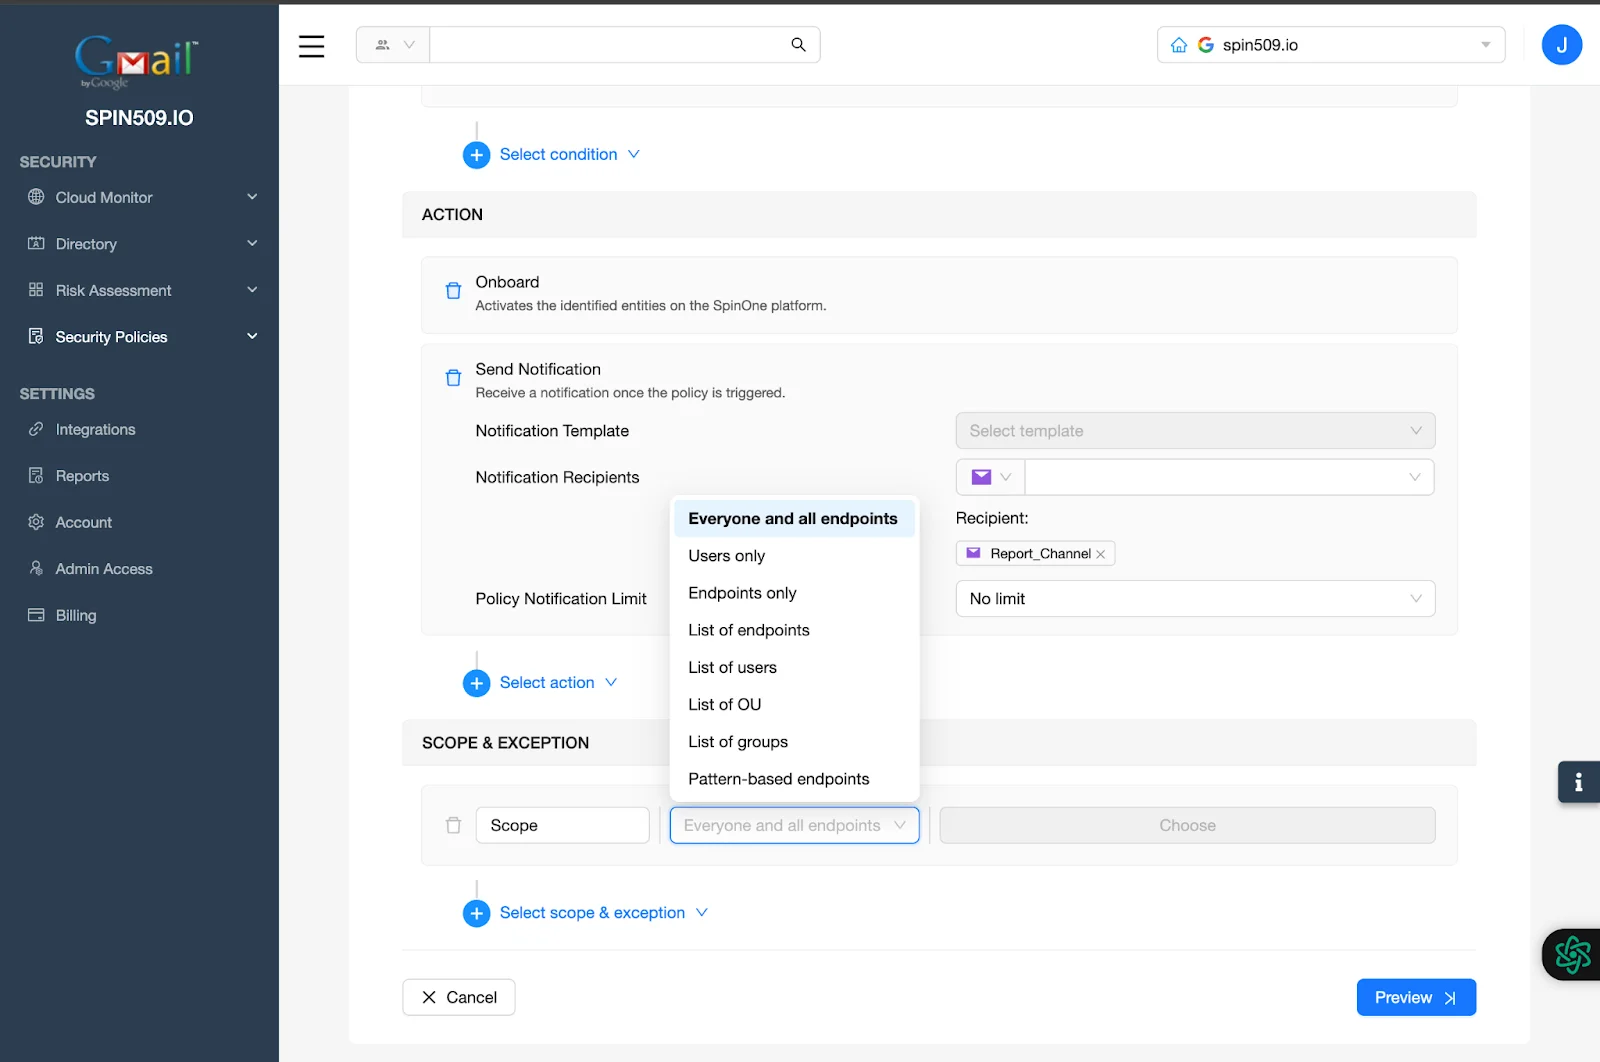Expand the Policy Notification Limit dropdown

tap(1195, 598)
